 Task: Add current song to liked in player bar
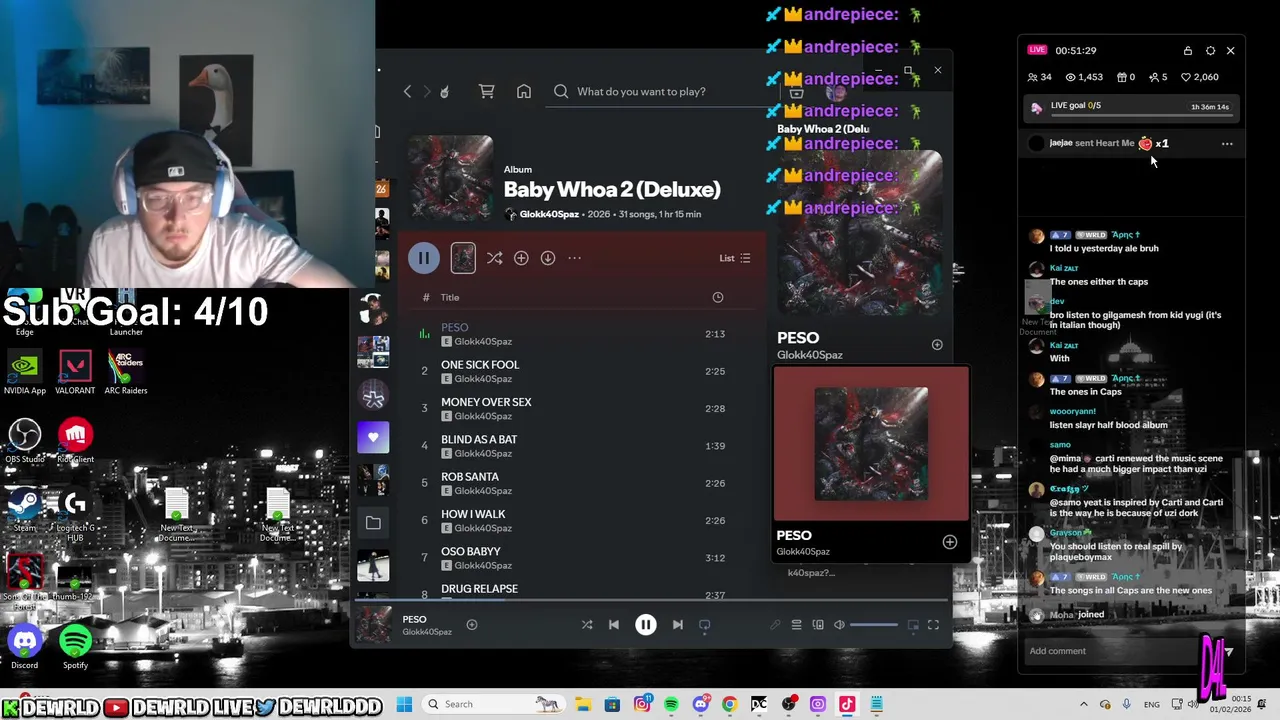tap(472, 625)
